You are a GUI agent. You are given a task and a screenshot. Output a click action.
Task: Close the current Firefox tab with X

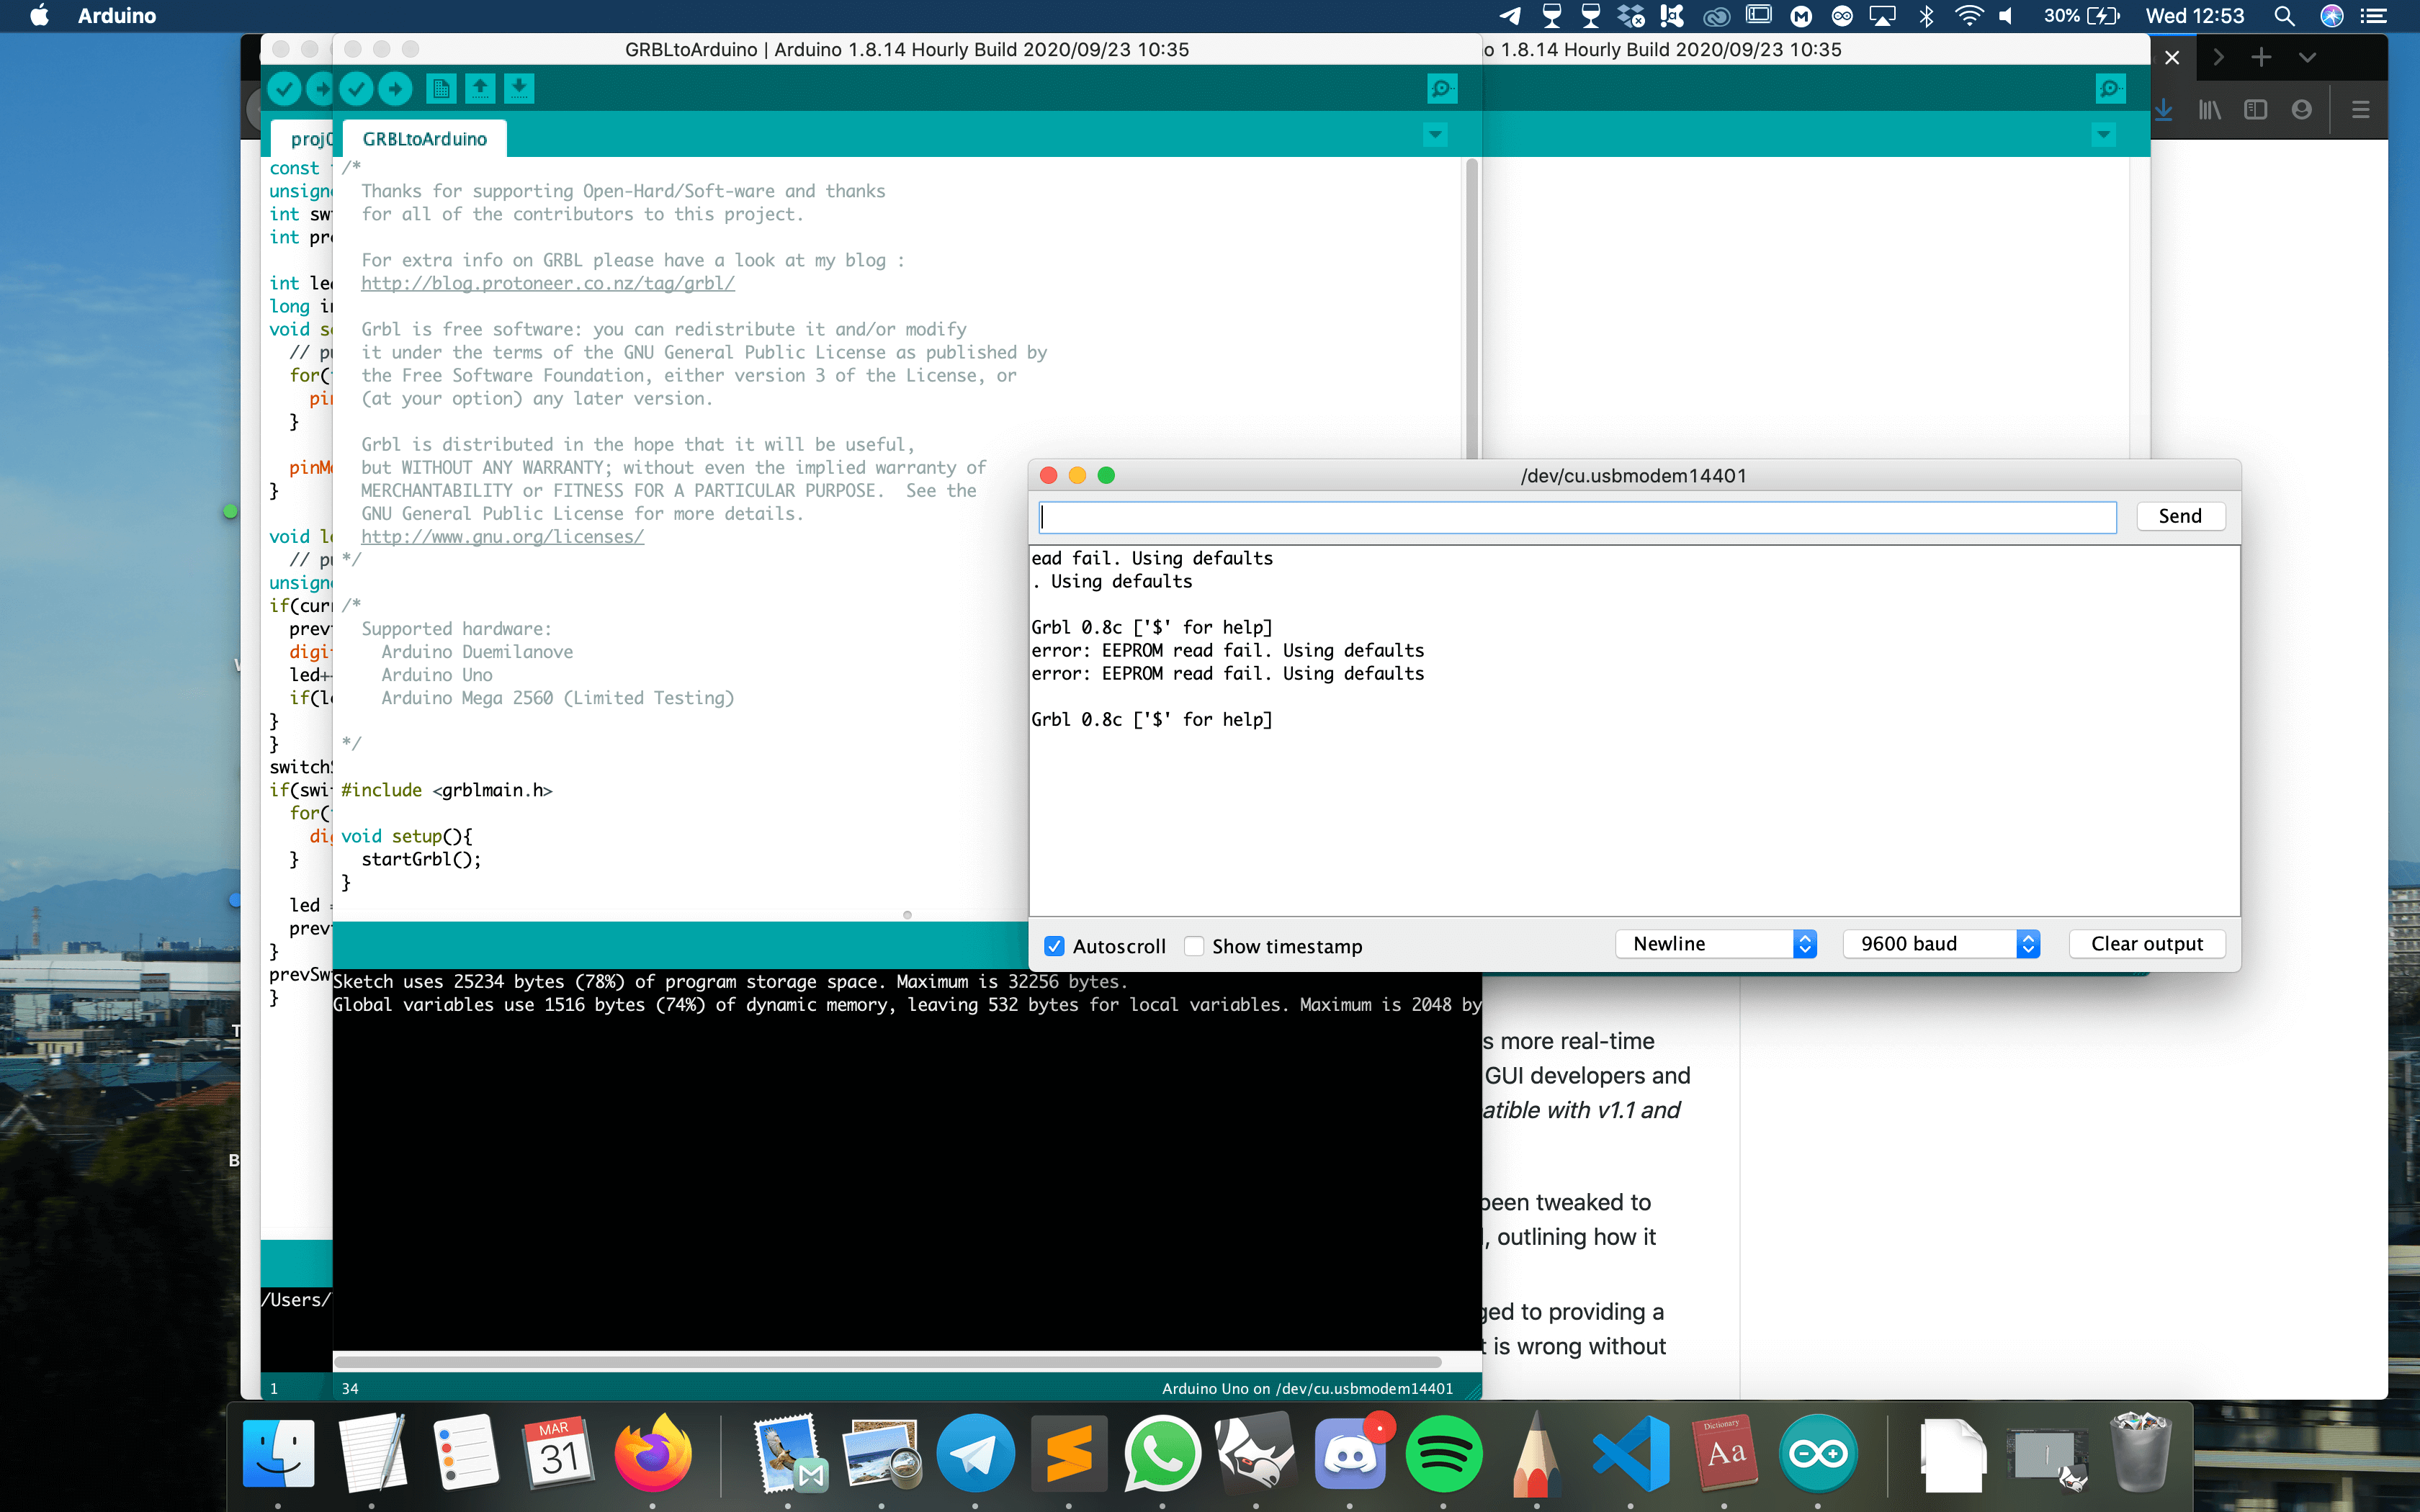pyautogui.click(x=2172, y=57)
